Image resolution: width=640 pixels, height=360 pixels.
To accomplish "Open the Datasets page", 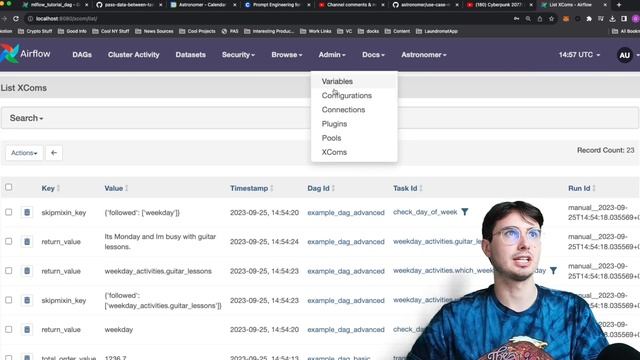I will tap(191, 55).
